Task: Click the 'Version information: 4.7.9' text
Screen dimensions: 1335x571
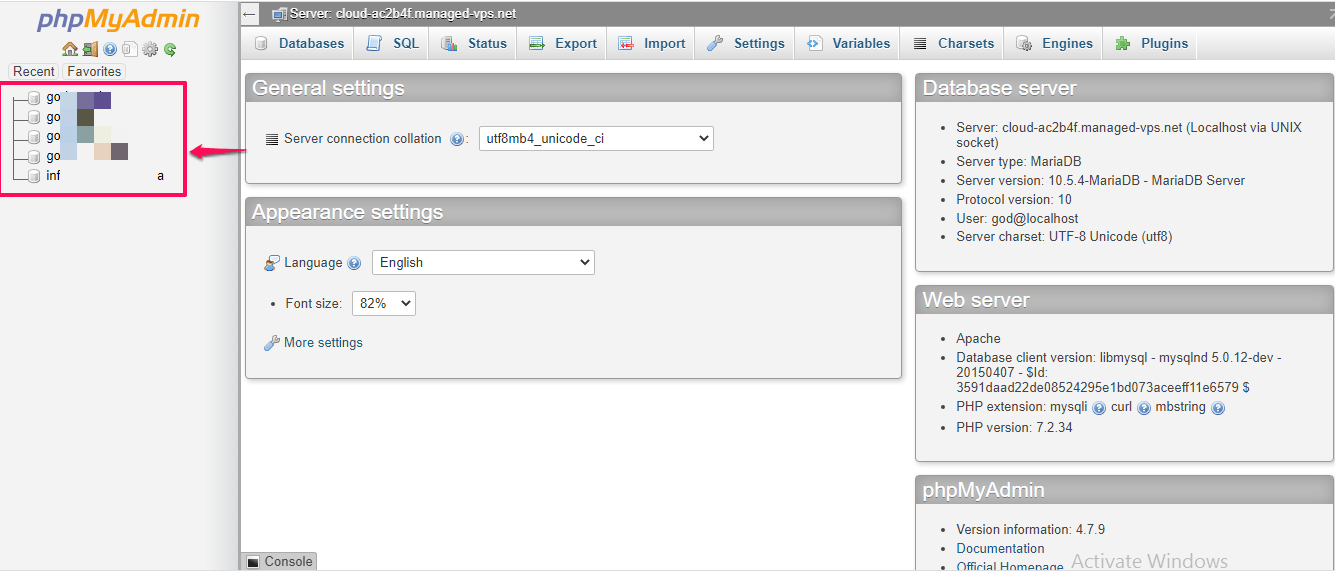Action: 1030,529
